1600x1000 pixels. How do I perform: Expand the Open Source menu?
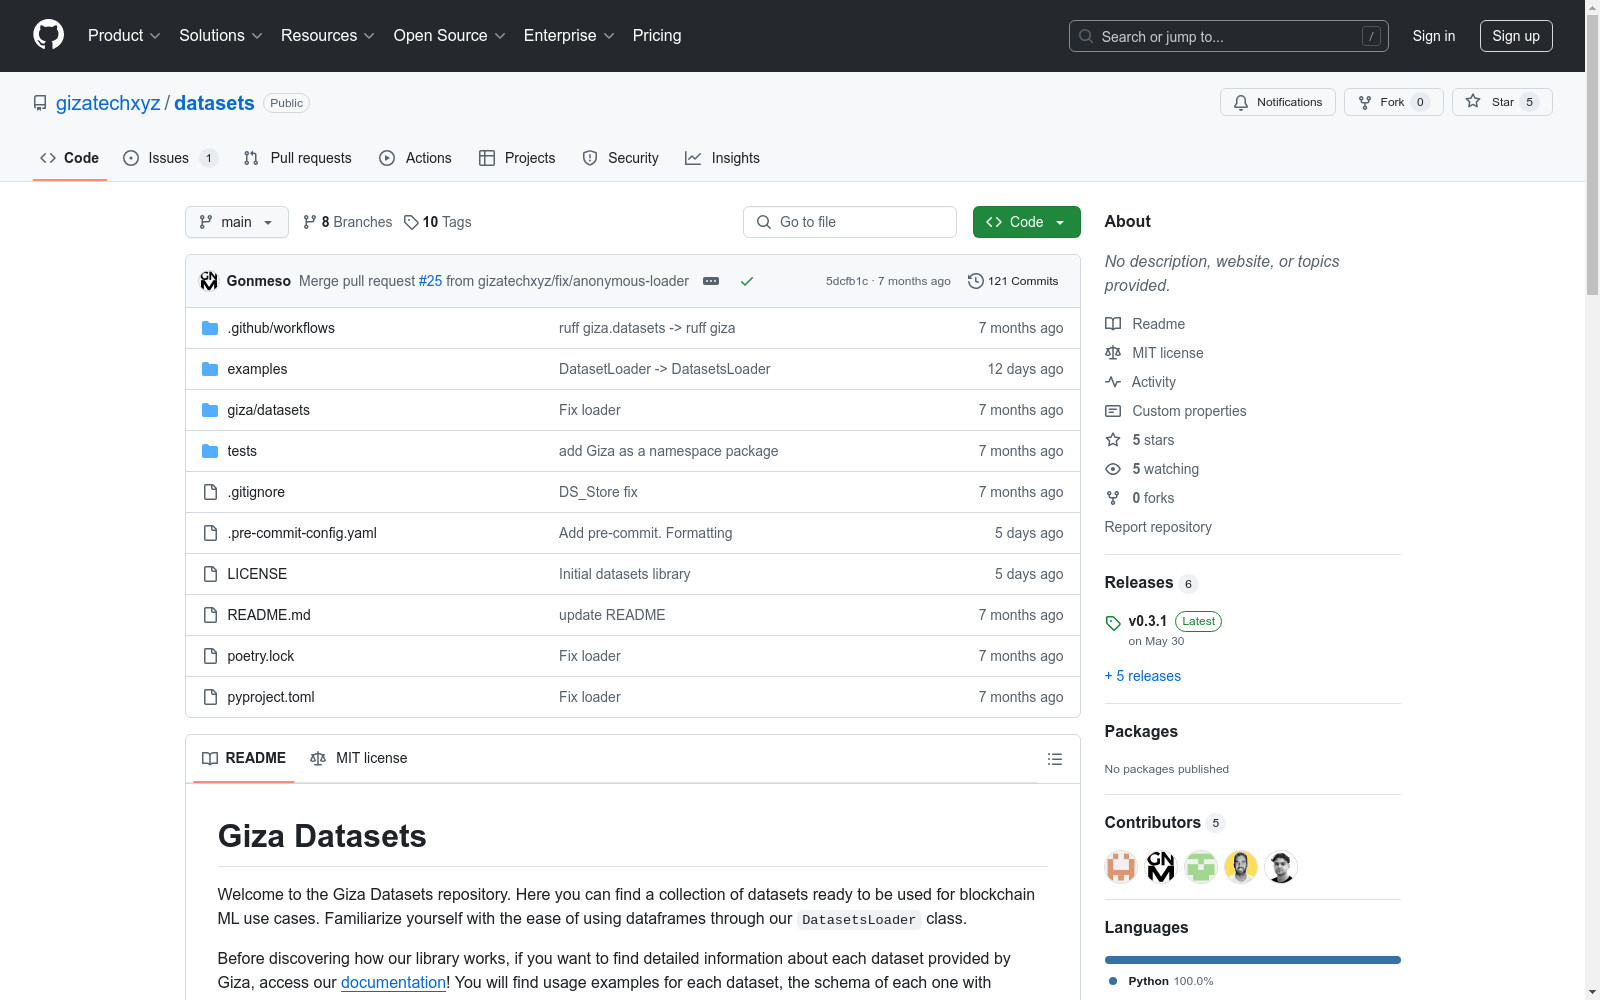[x=450, y=35]
